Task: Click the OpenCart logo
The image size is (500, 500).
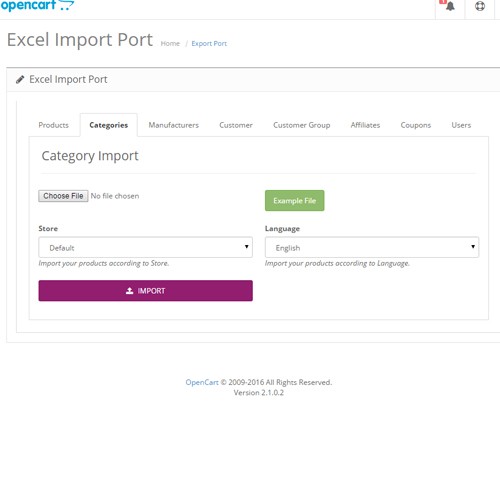Action: (x=37, y=5)
